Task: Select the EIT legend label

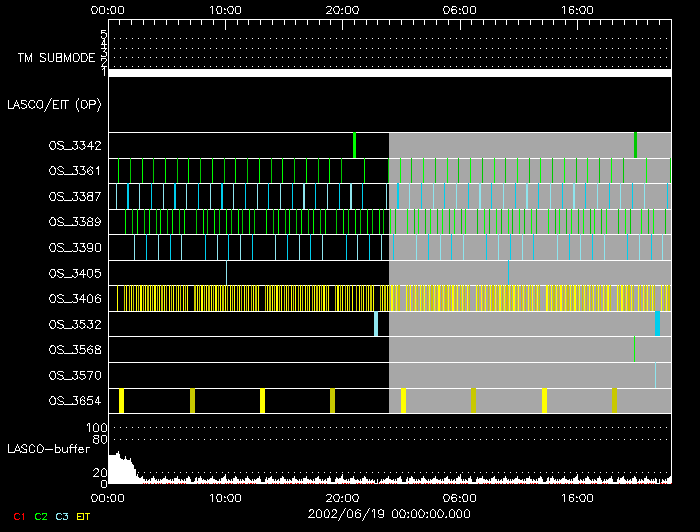Action: tap(84, 516)
